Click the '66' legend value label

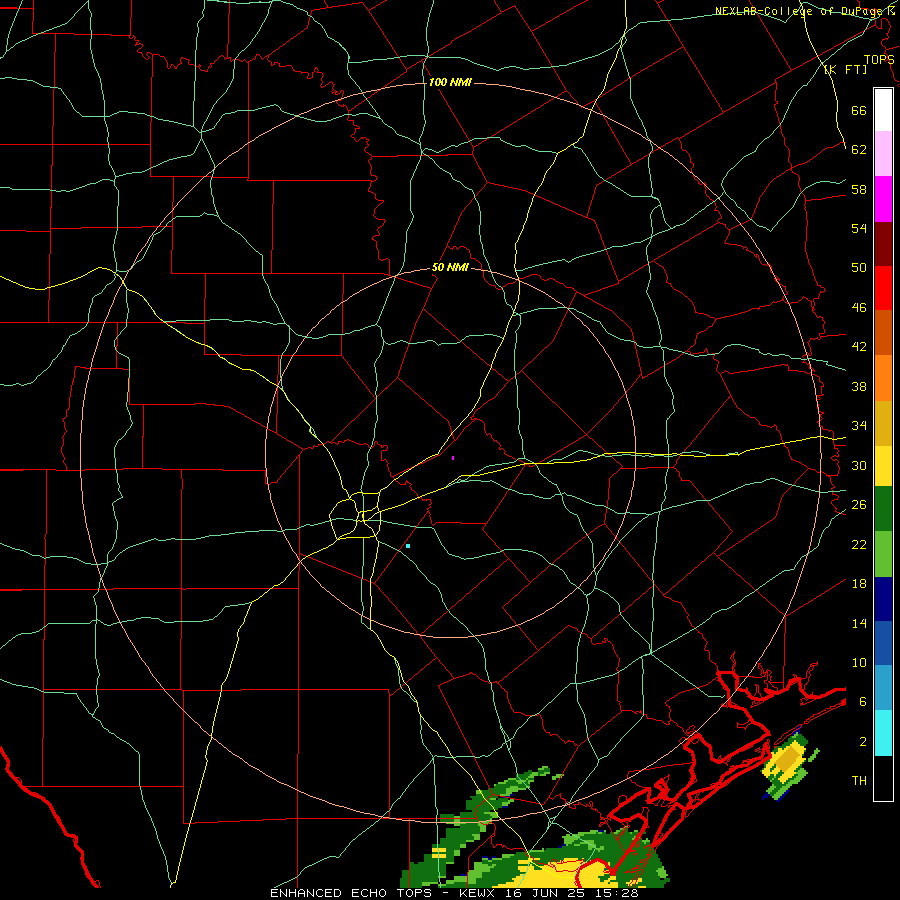coord(859,110)
